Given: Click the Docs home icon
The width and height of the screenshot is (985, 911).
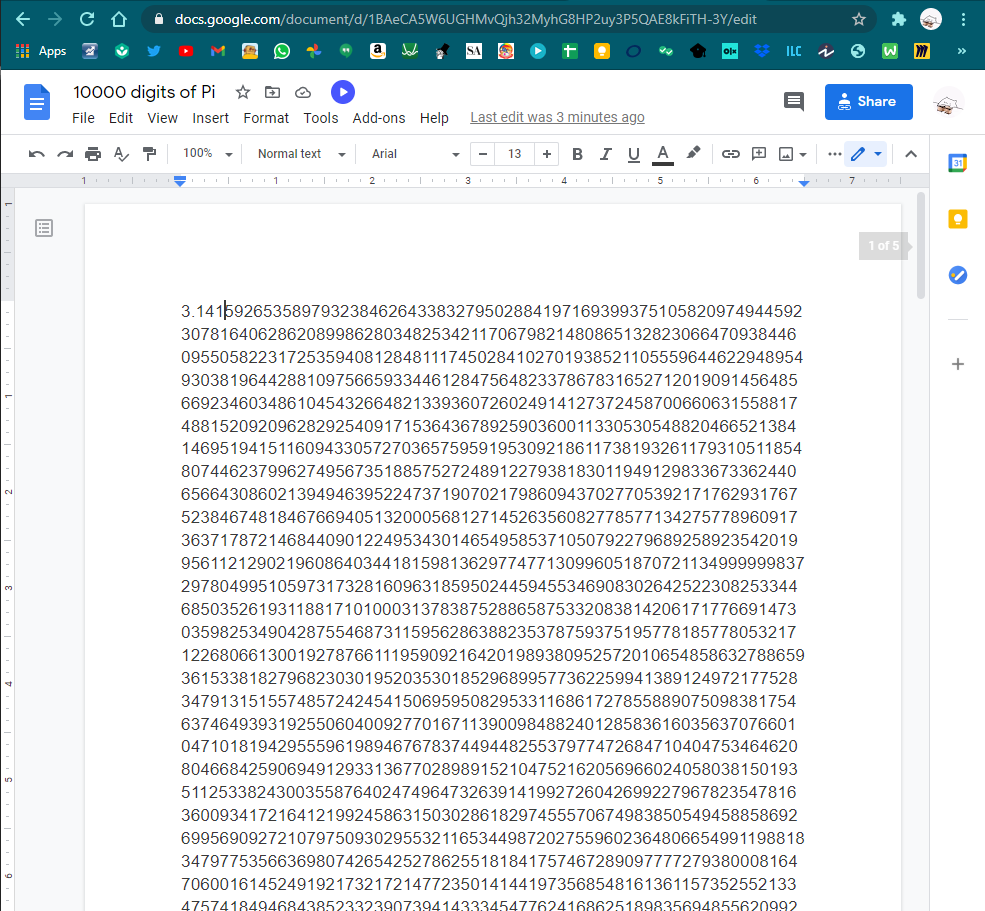Looking at the screenshot, I should 37,101.
